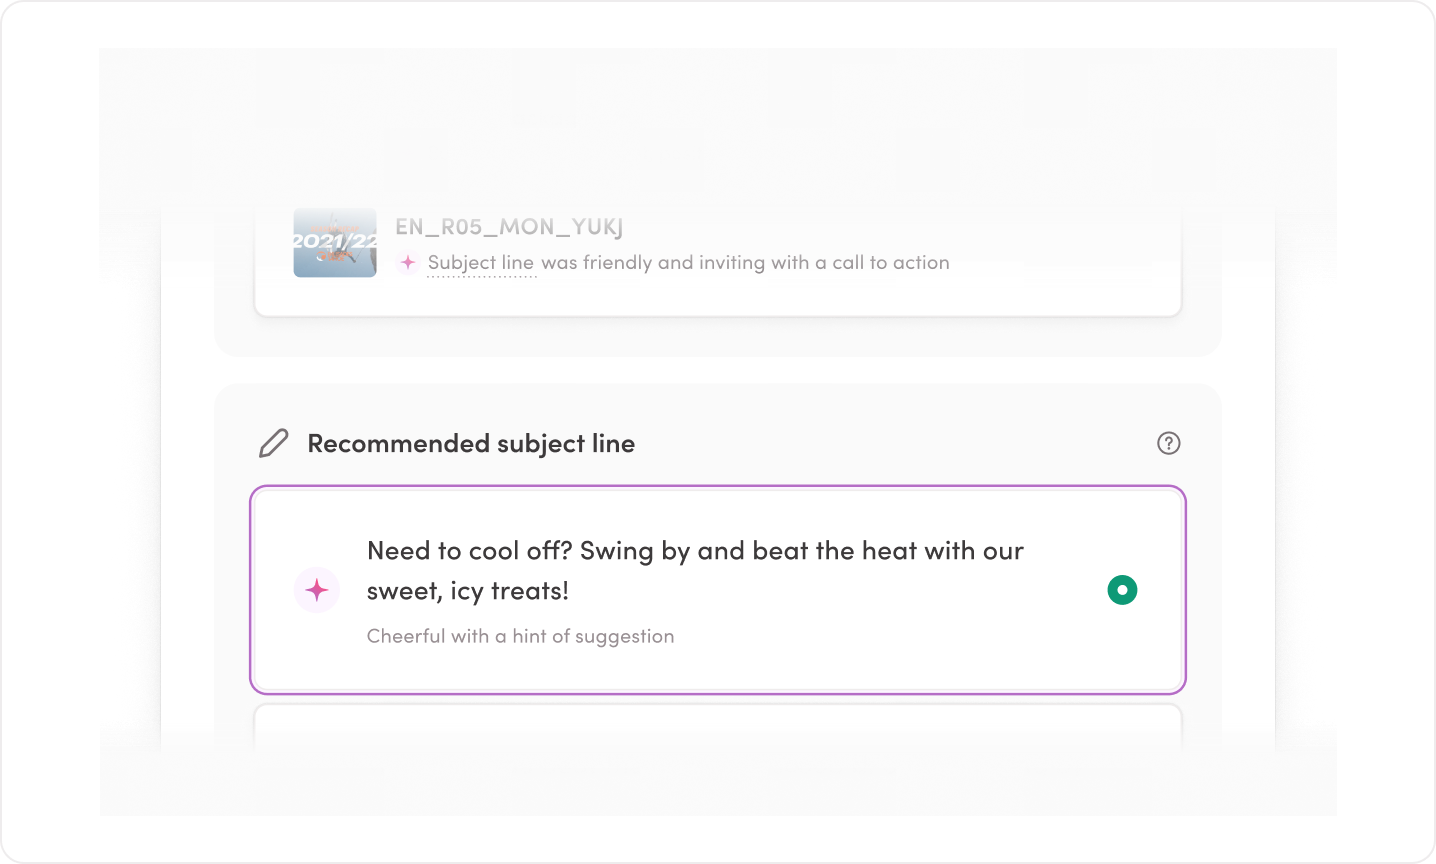Select the green radio button on the suggestion

1122,590
